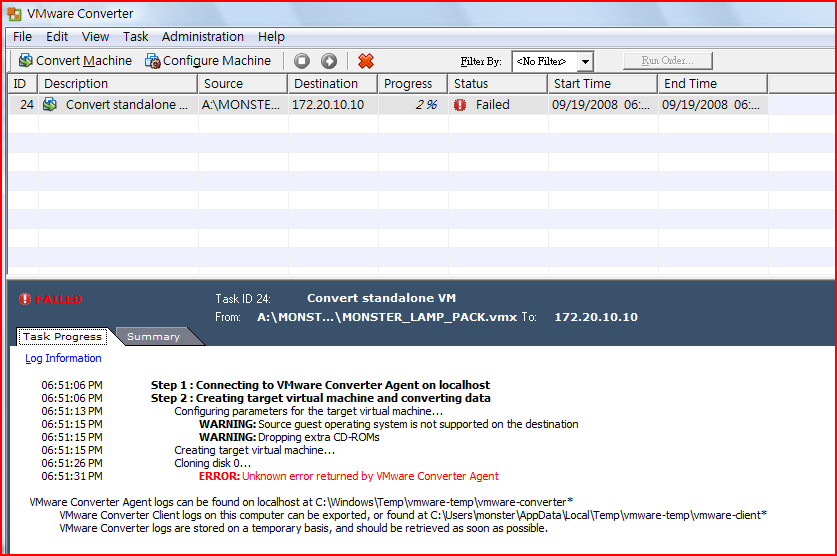Click the Convert Machine toolbar button
This screenshot has width=837, height=556.
(75, 61)
